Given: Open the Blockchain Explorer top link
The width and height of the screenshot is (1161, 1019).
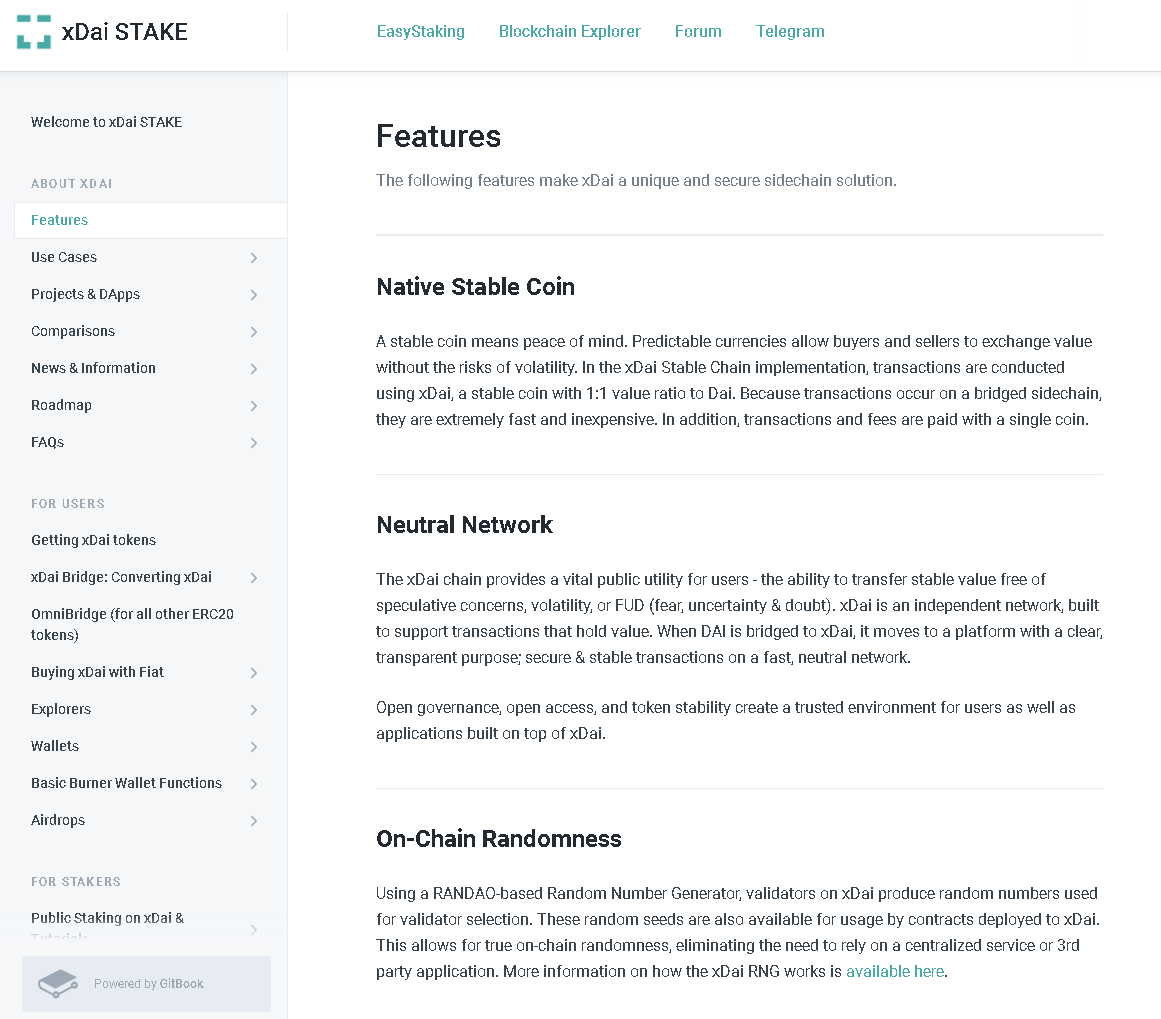Looking at the screenshot, I should [570, 31].
